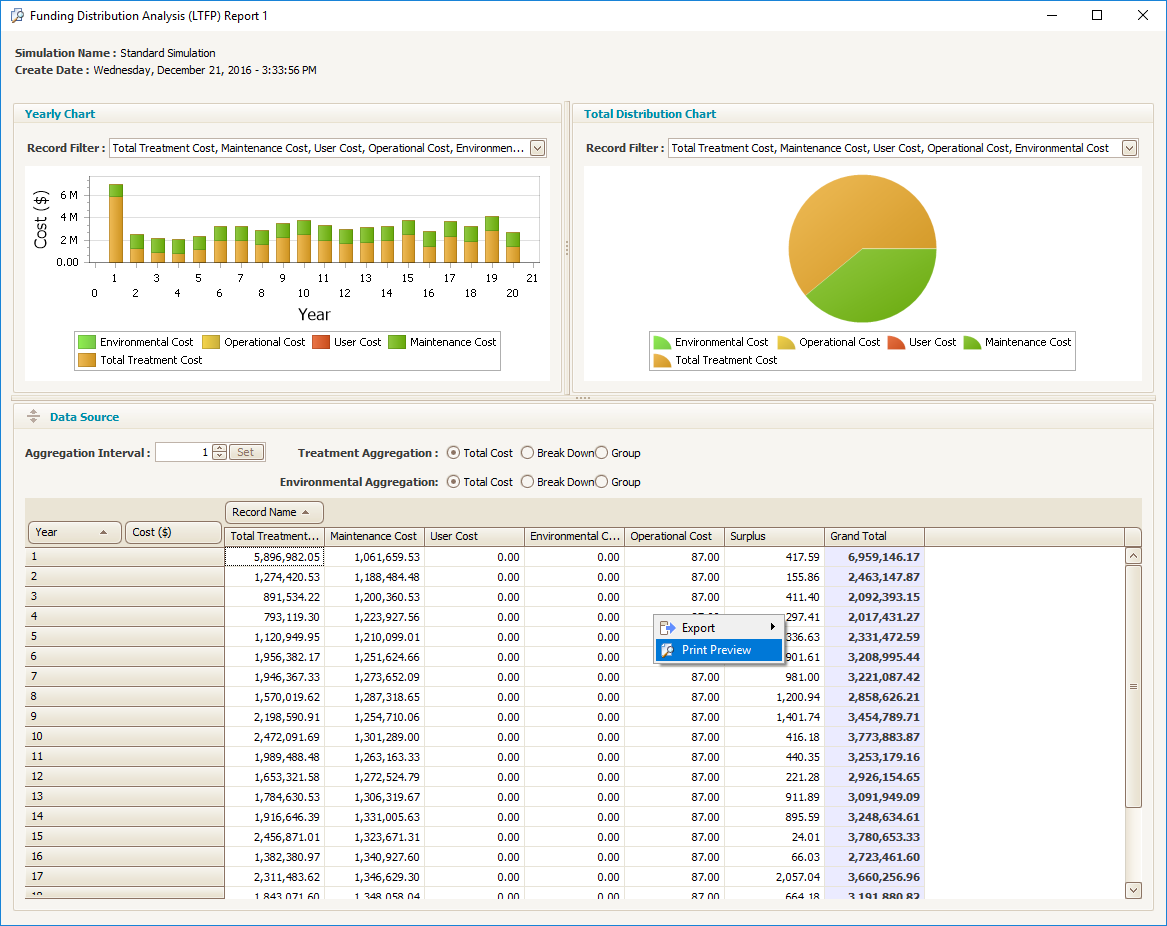Select Total Cost for Environmental Aggregation
Image resolution: width=1167 pixels, height=926 pixels.
pos(454,482)
